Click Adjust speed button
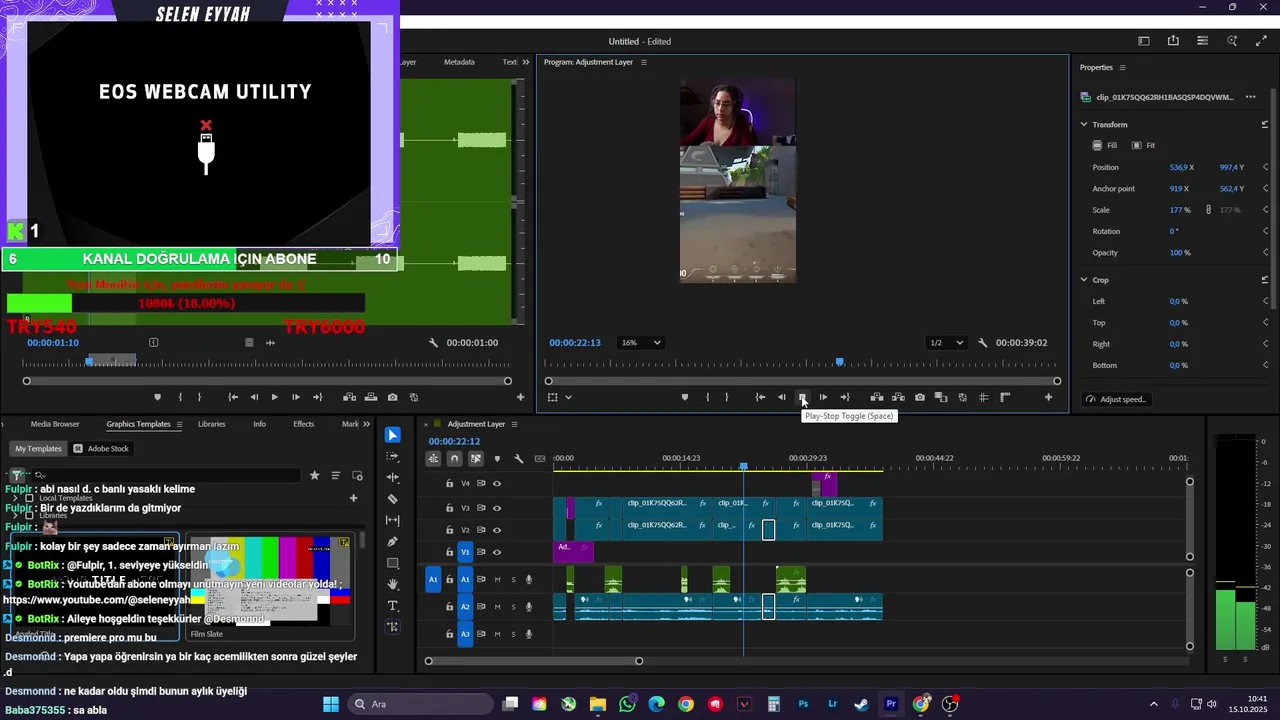 [x=1116, y=399]
